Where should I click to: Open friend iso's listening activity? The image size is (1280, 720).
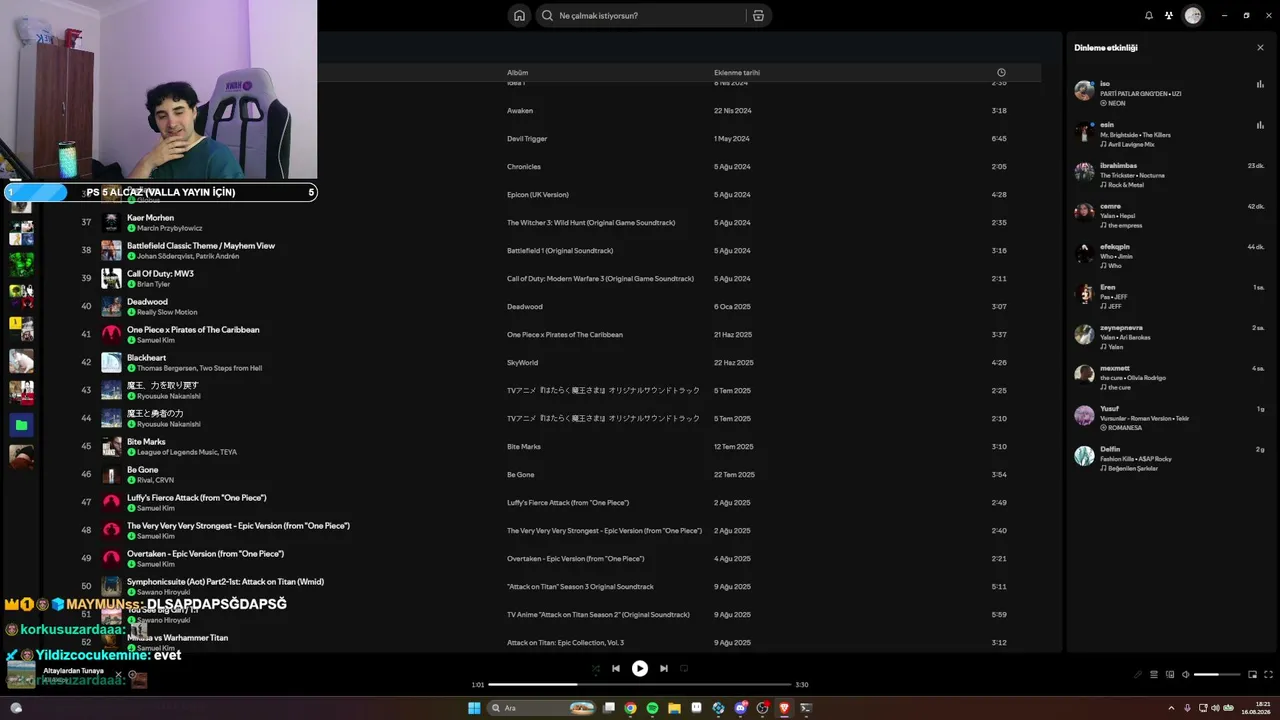tap(1169, 93)
